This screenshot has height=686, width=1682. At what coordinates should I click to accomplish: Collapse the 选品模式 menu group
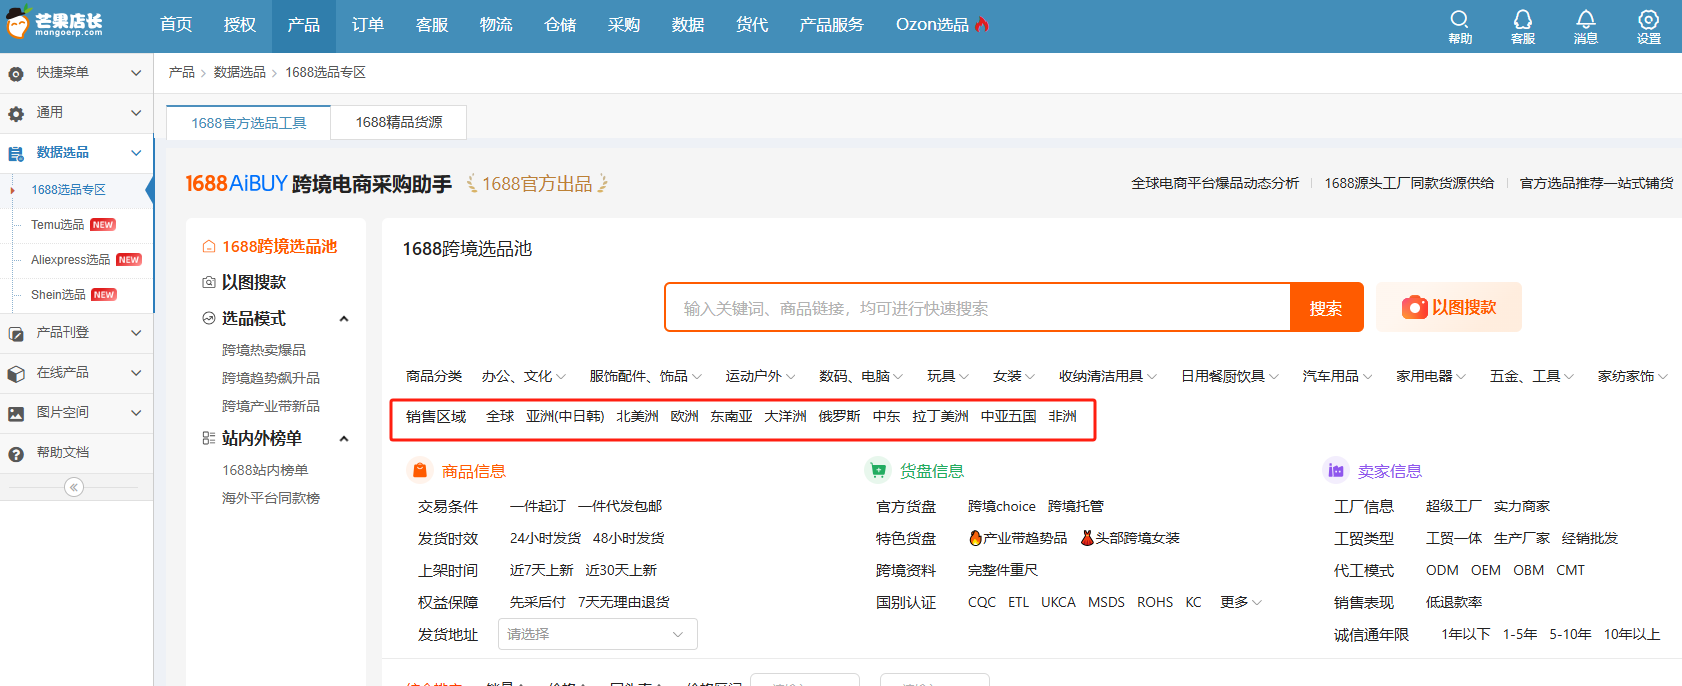coord(344,319)
